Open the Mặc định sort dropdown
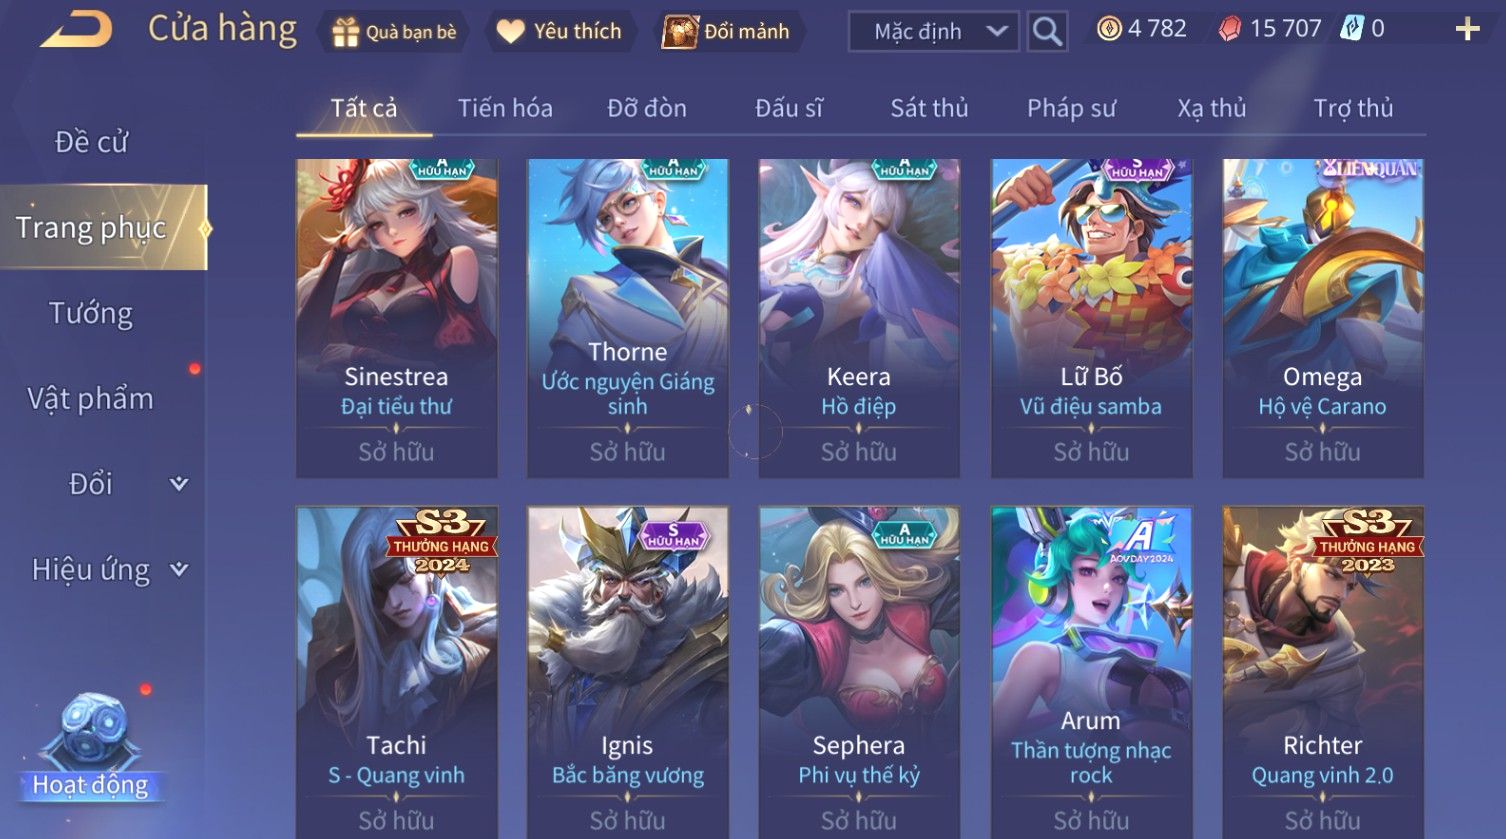The width and height of the screenshot is (1506, 839). click(934, 32)
